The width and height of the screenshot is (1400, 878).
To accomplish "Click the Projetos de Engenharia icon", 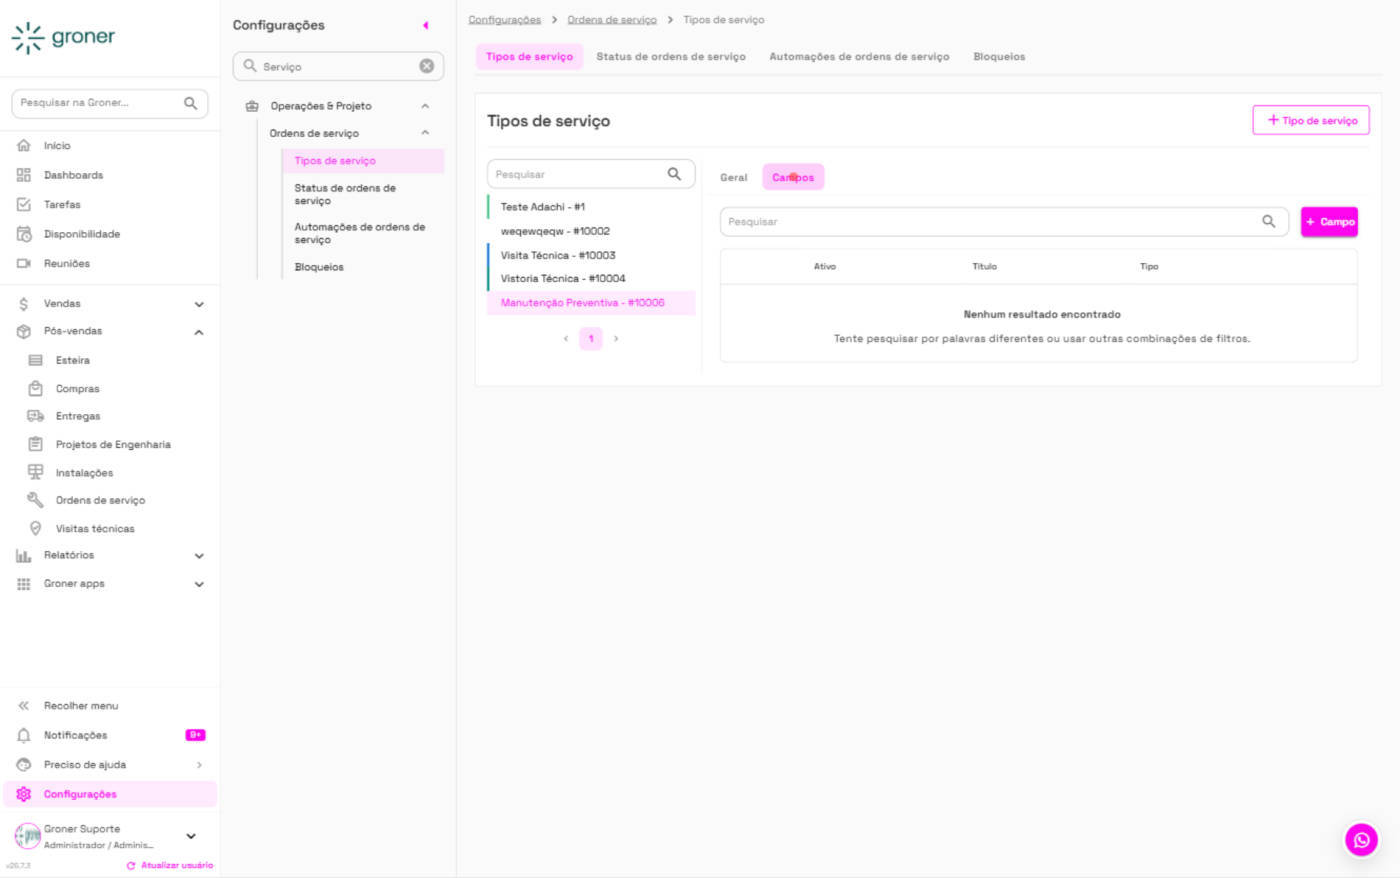I will click(x=36, y=444).
